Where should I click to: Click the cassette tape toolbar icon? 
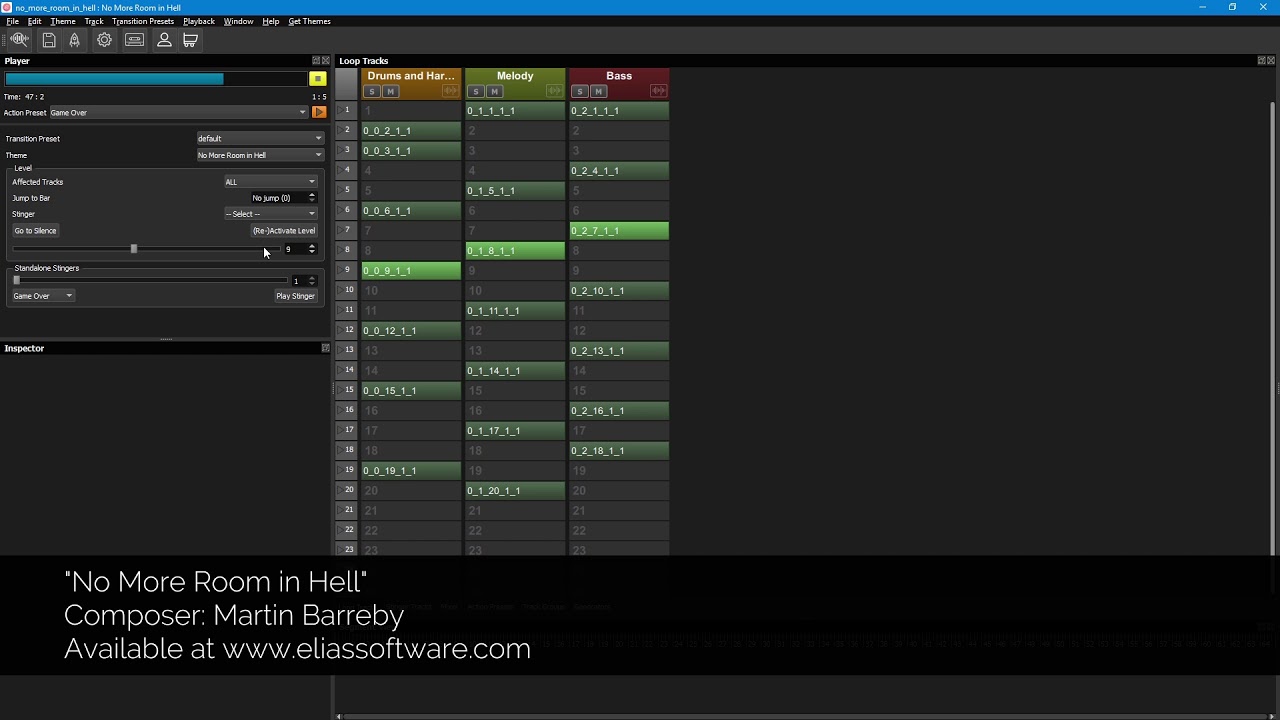(x=134, y=40)
